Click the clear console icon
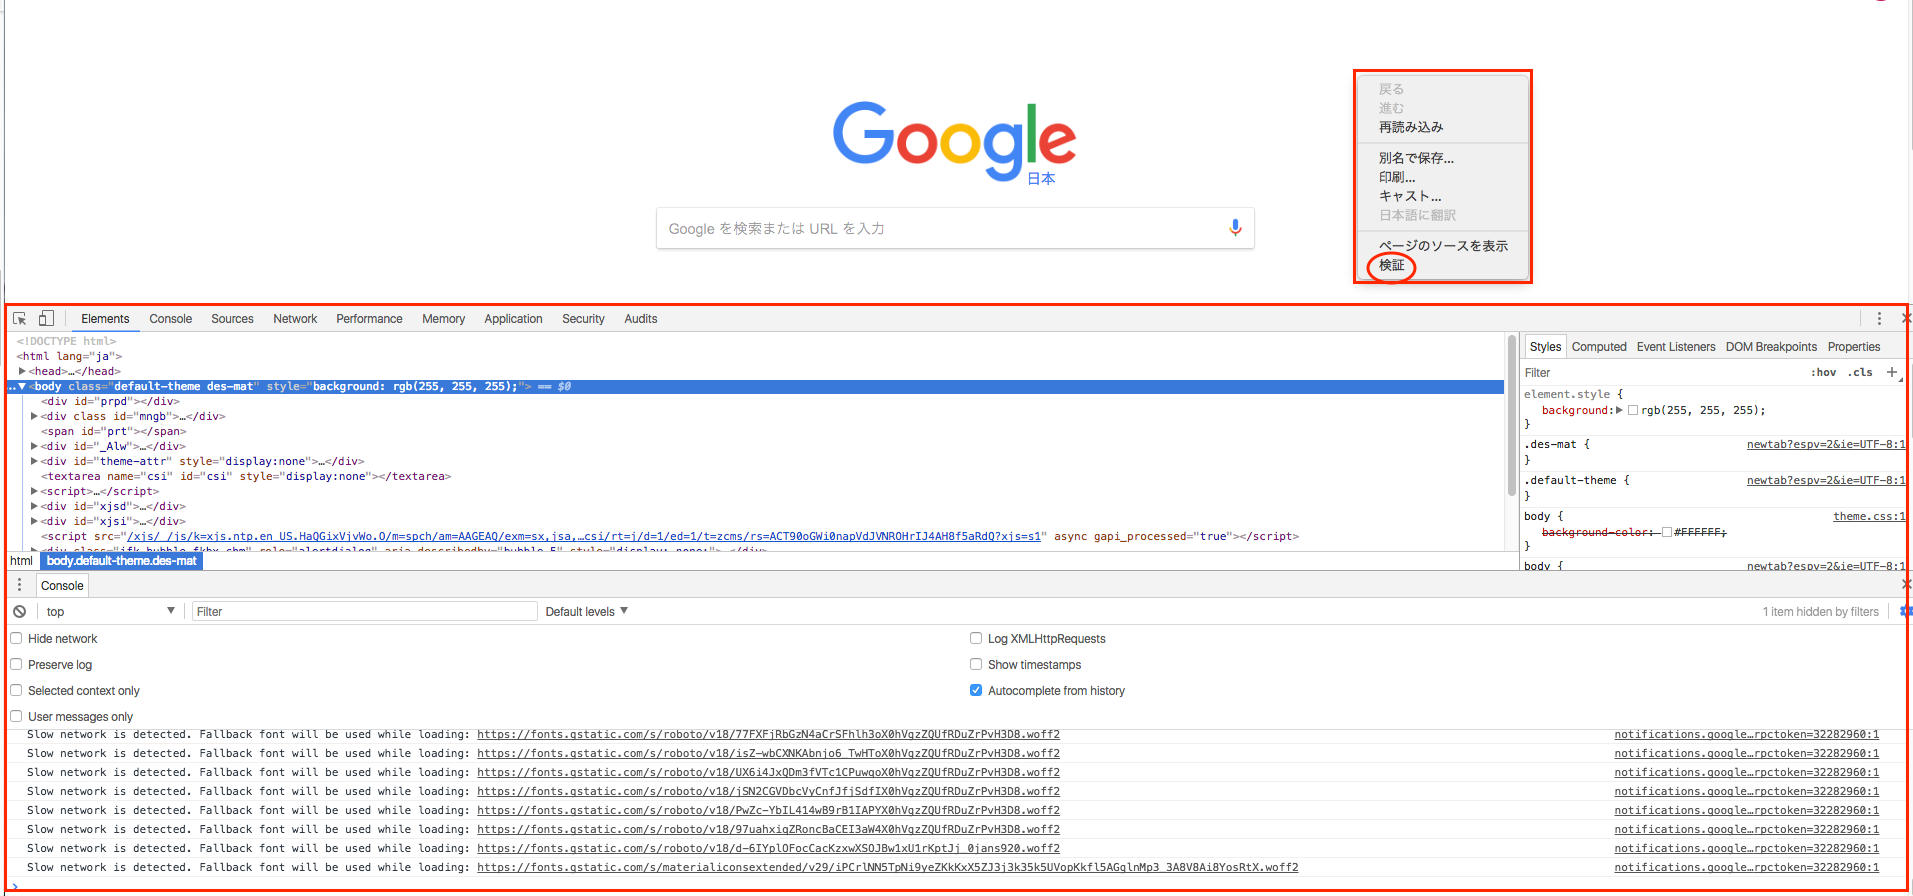 click(20, 611)
